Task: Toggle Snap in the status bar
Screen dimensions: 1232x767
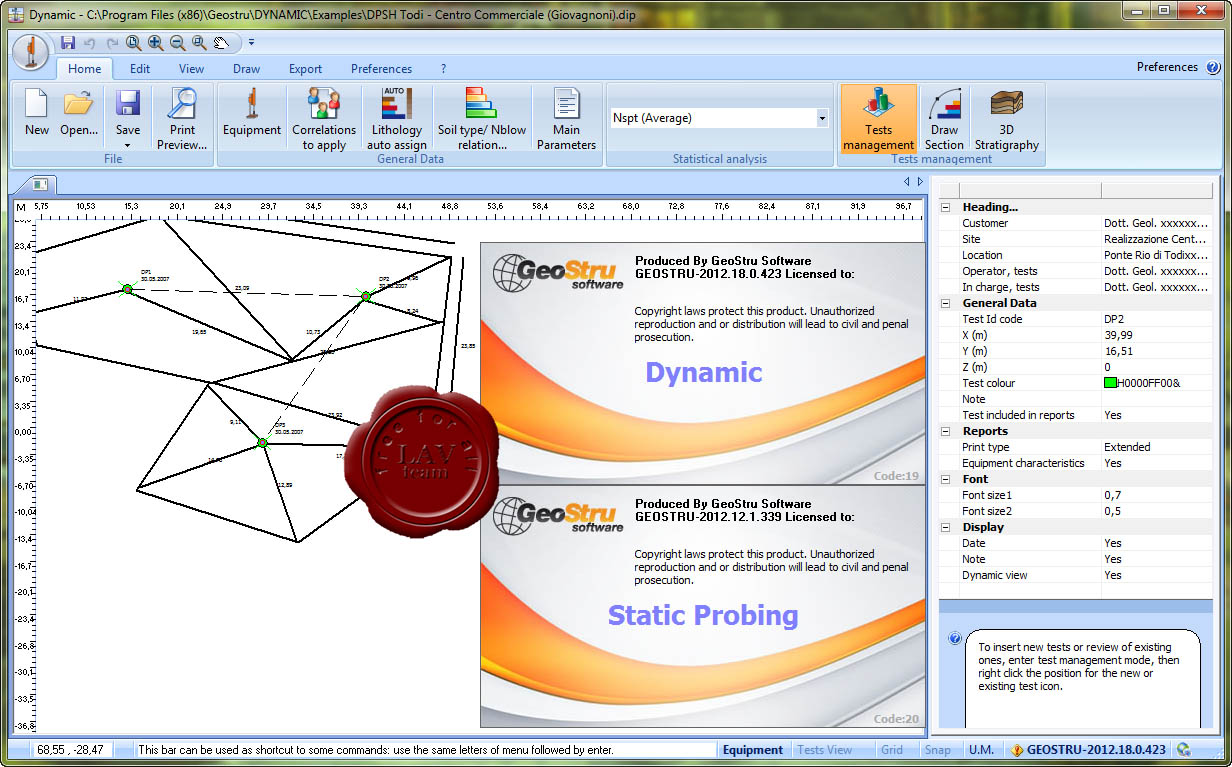Action: click(x=938, y=750)
